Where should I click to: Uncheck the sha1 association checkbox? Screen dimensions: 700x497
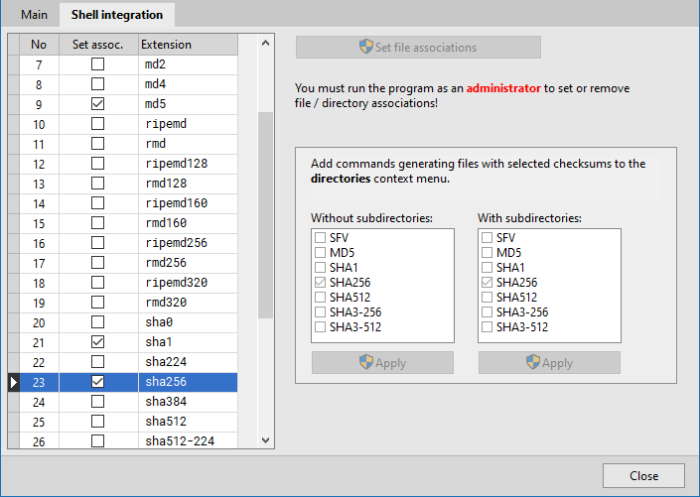(98, 342)
